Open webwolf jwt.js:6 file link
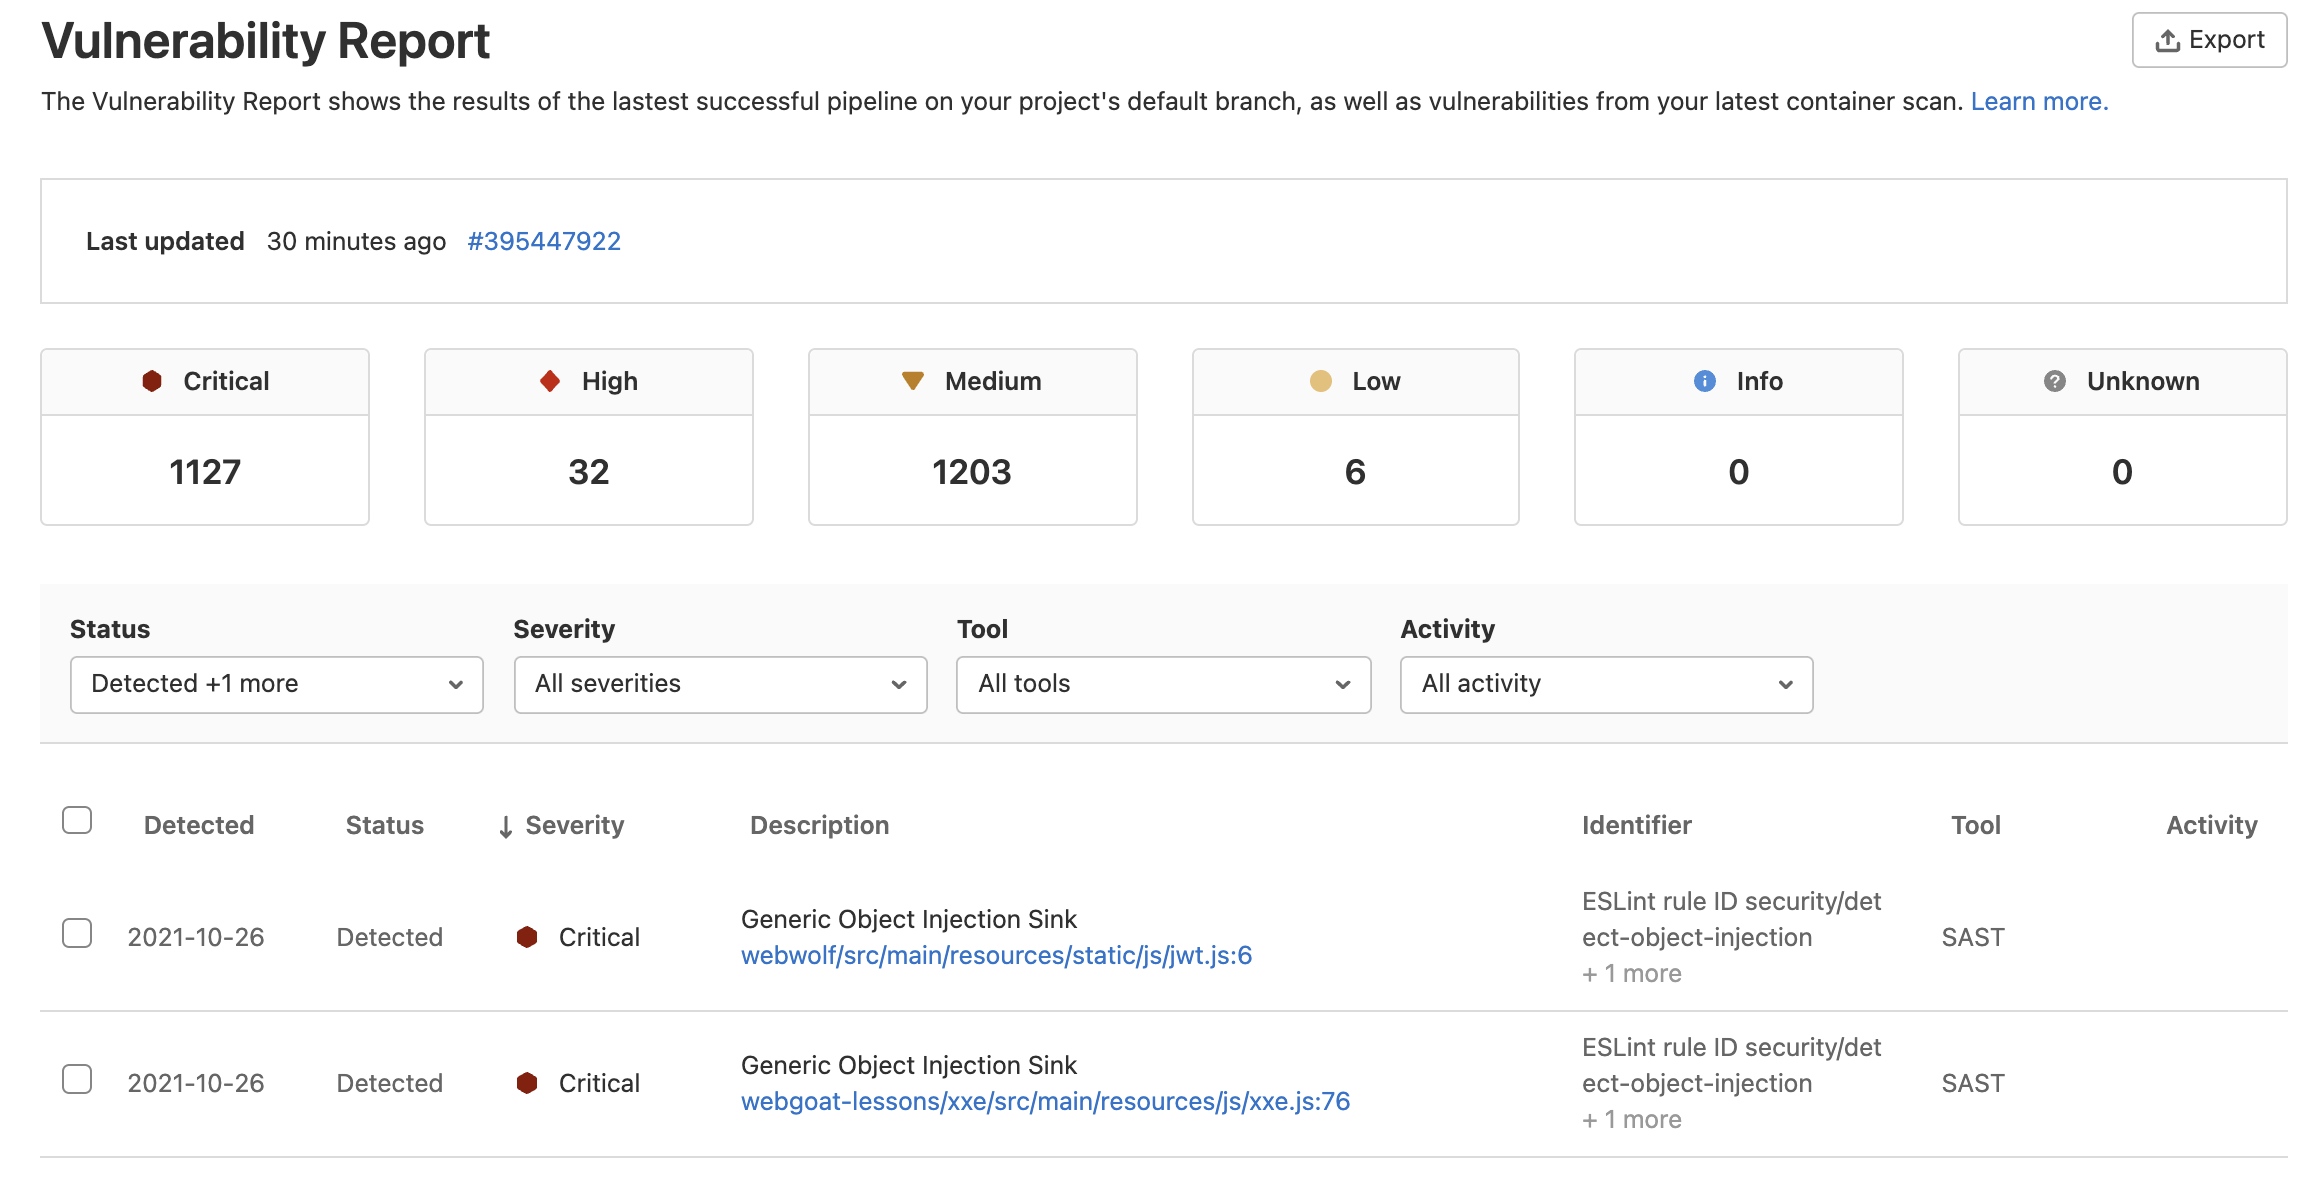 (x=996, y=955)
